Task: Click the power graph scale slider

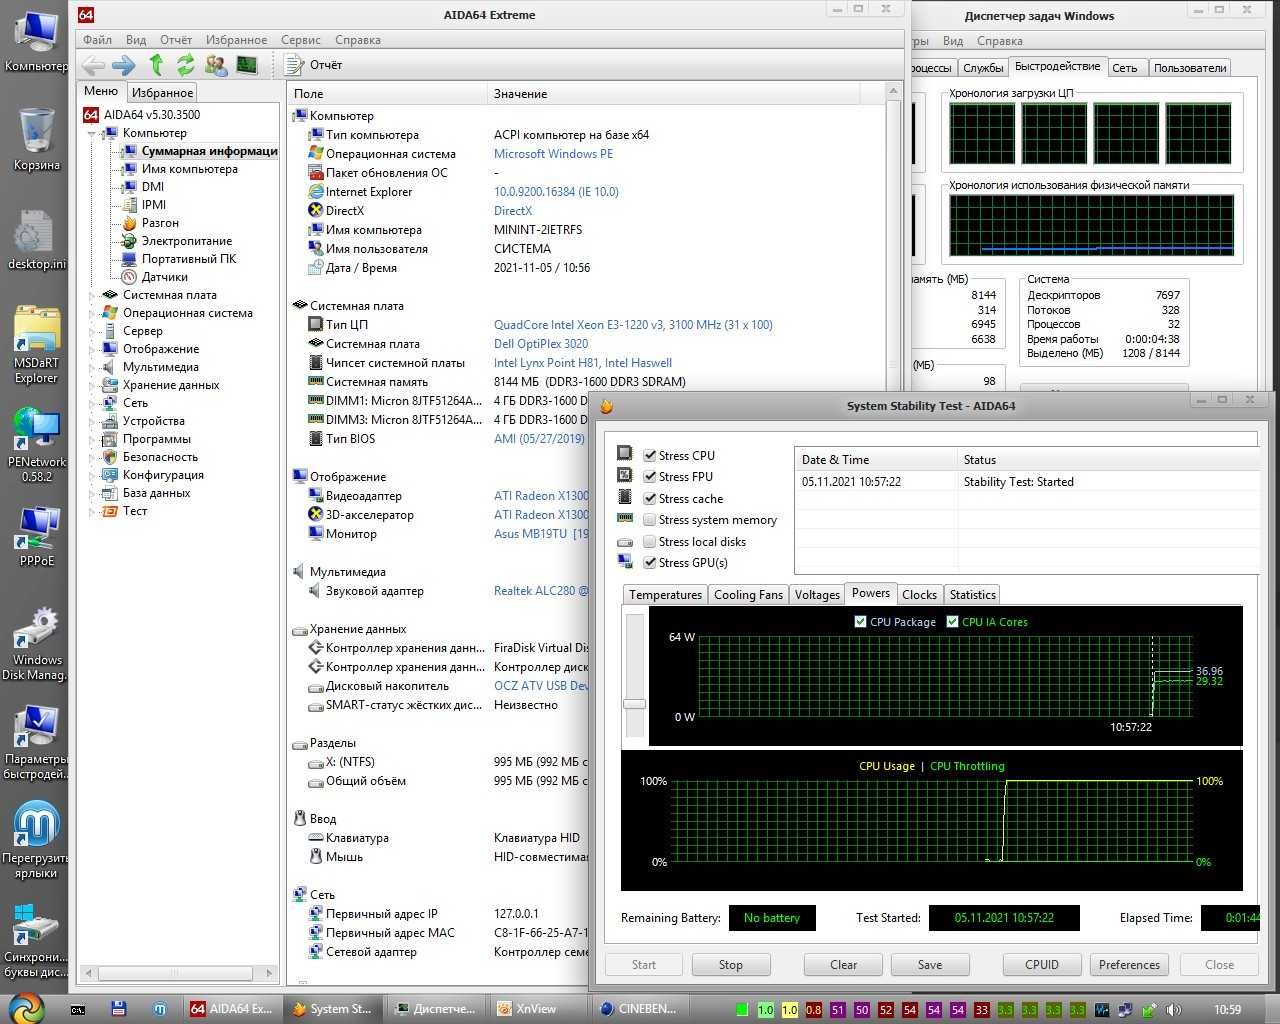Action: tap(634, 704)
